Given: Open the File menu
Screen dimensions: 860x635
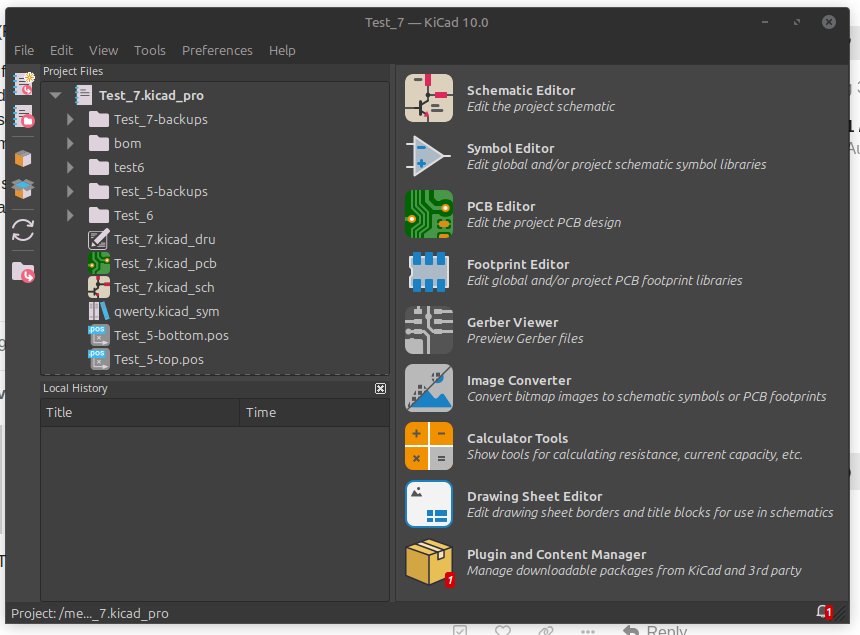Looking at the screenshot, I should (24, 50).
